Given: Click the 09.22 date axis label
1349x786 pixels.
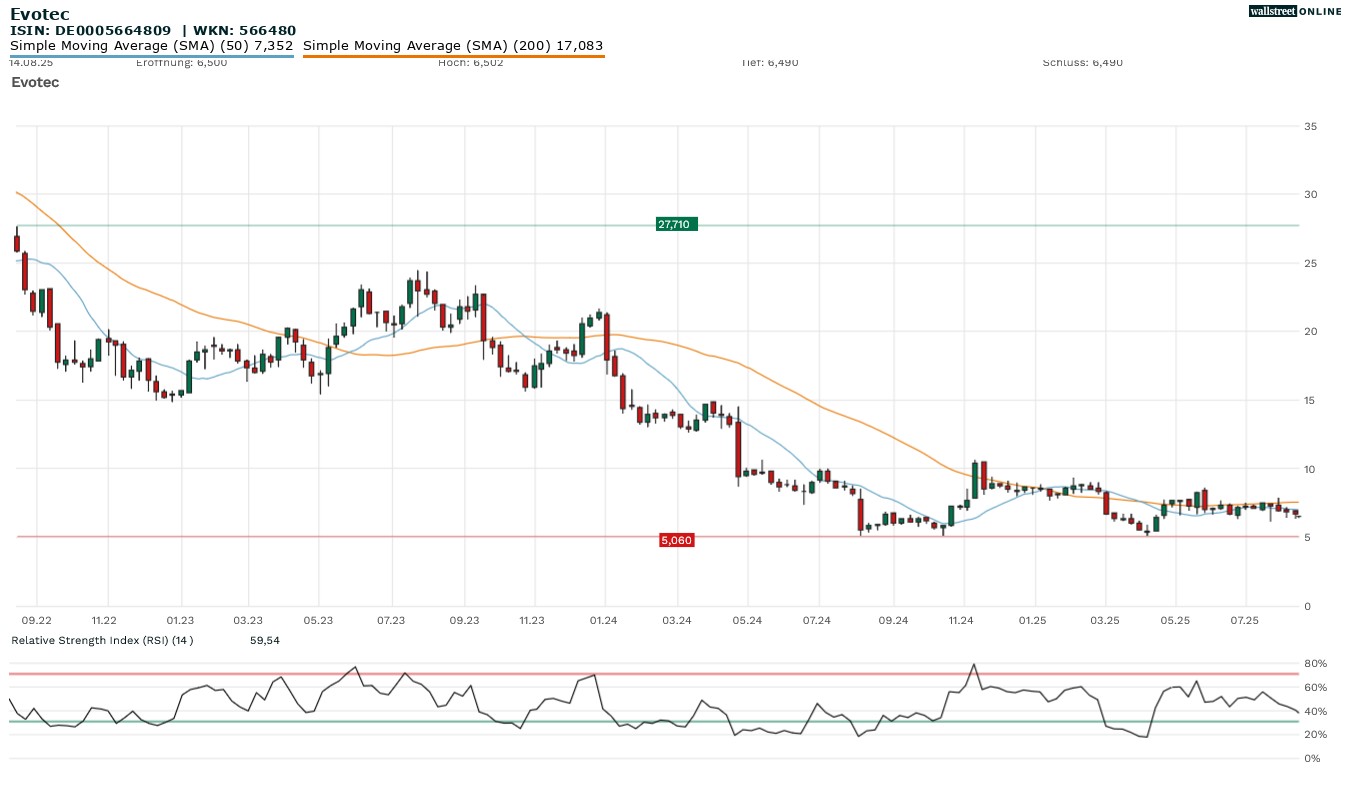Looking at the screenshot, I should 37,621.
